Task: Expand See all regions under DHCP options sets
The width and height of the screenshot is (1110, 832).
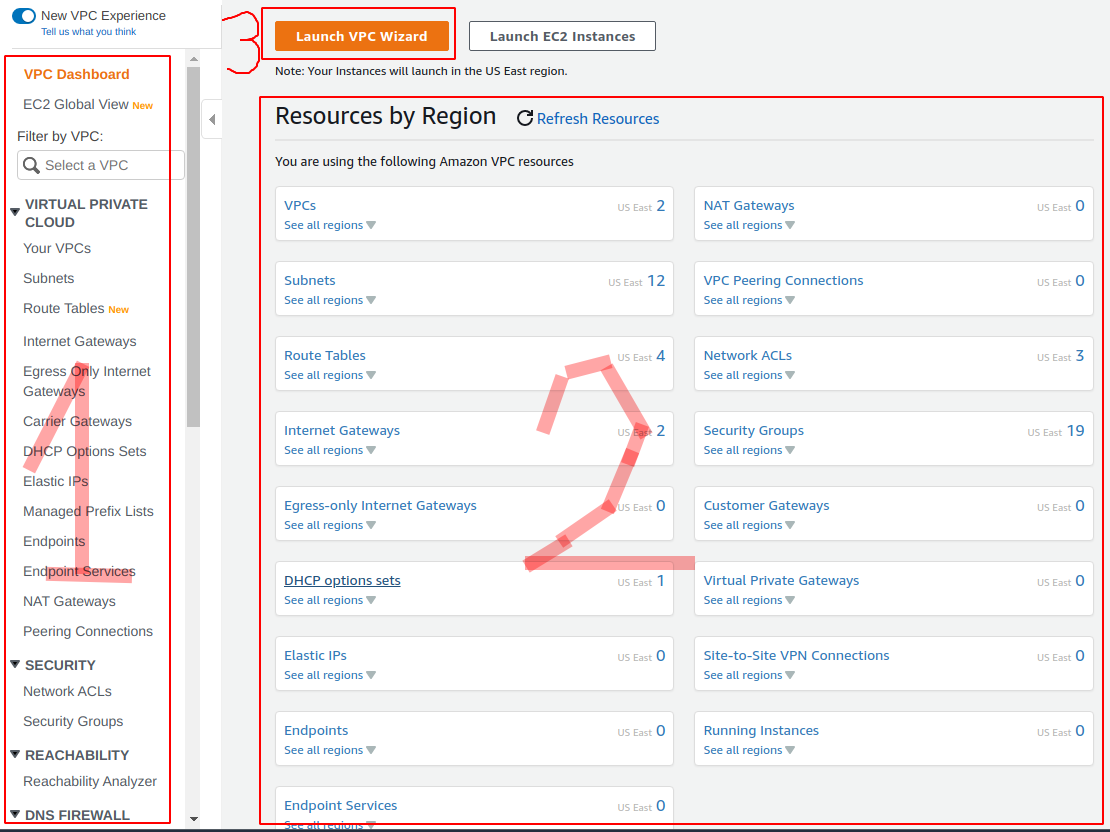Action: (330, 600)
